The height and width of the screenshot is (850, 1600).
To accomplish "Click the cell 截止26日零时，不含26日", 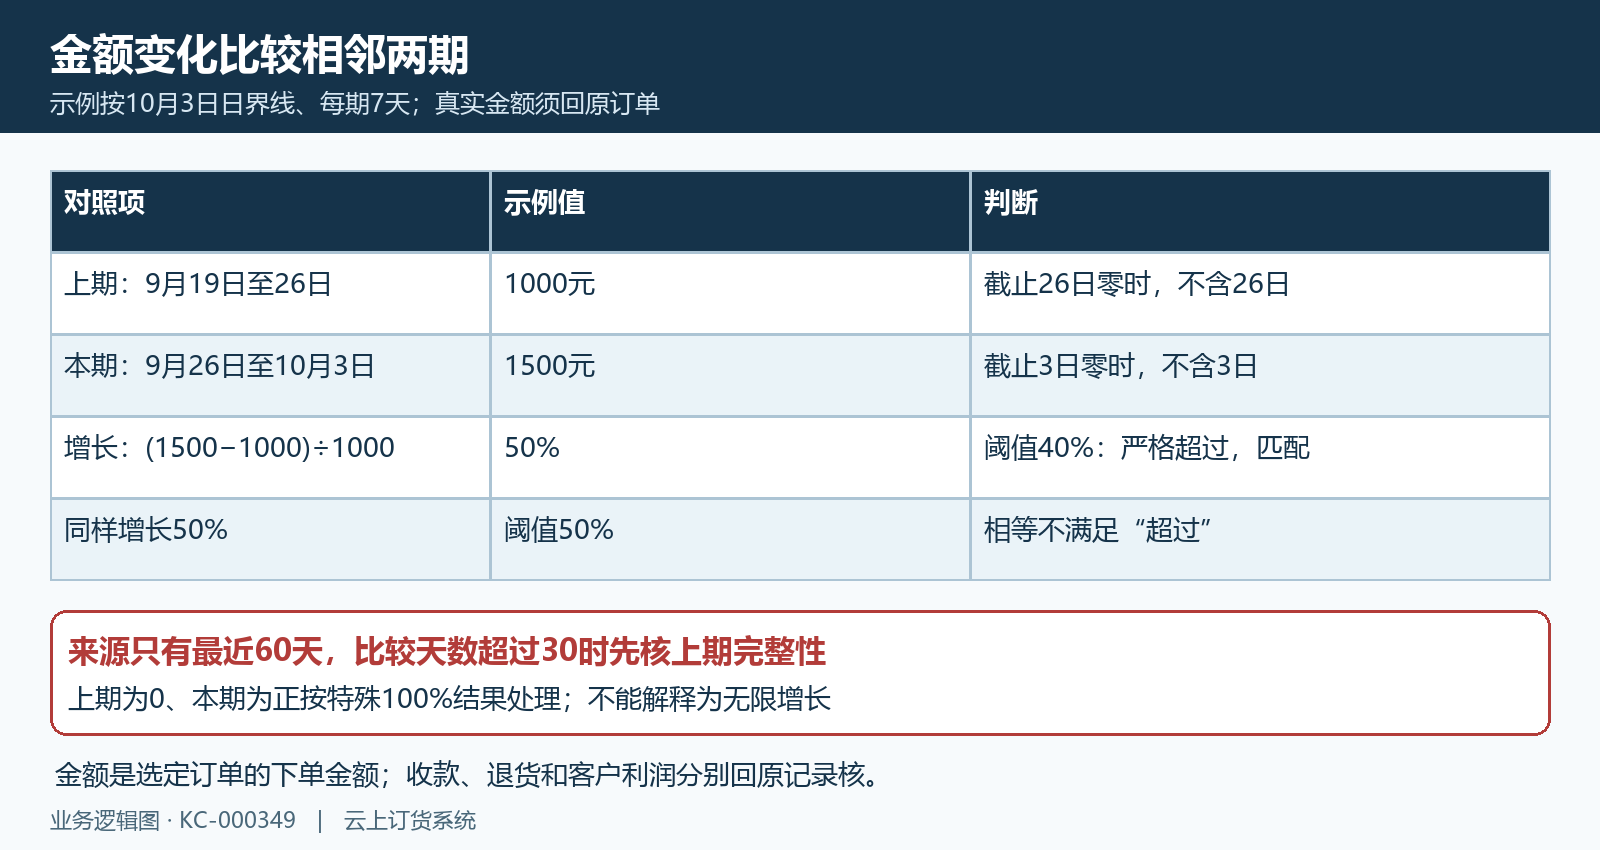I will coord(1260,294).
